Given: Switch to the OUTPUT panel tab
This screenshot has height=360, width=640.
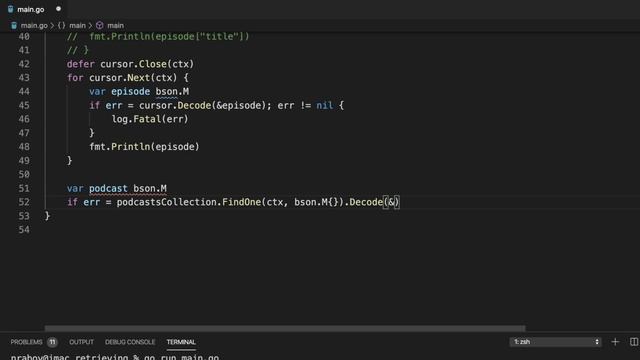Looking at the screenshot, I should coord(81,342).
